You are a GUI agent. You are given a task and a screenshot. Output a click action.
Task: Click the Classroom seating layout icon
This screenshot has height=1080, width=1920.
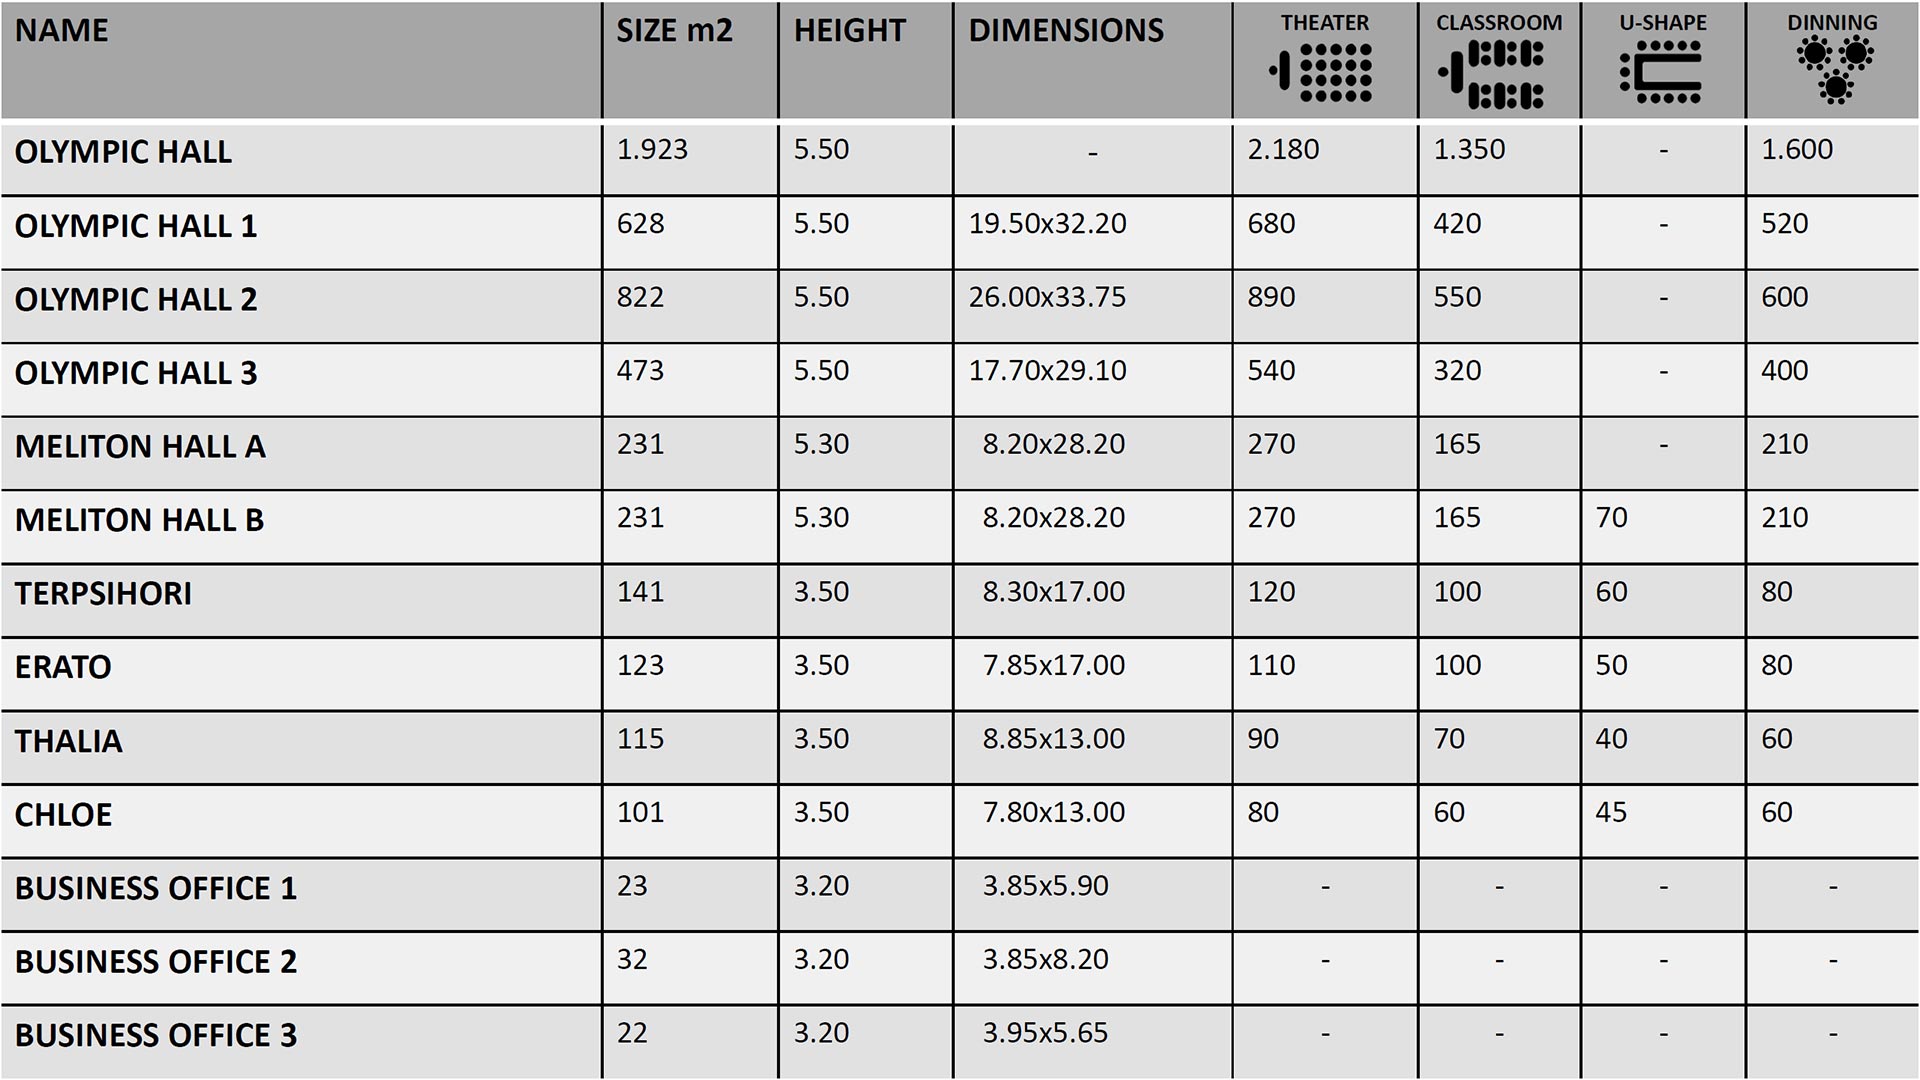tap(1492, 74)
